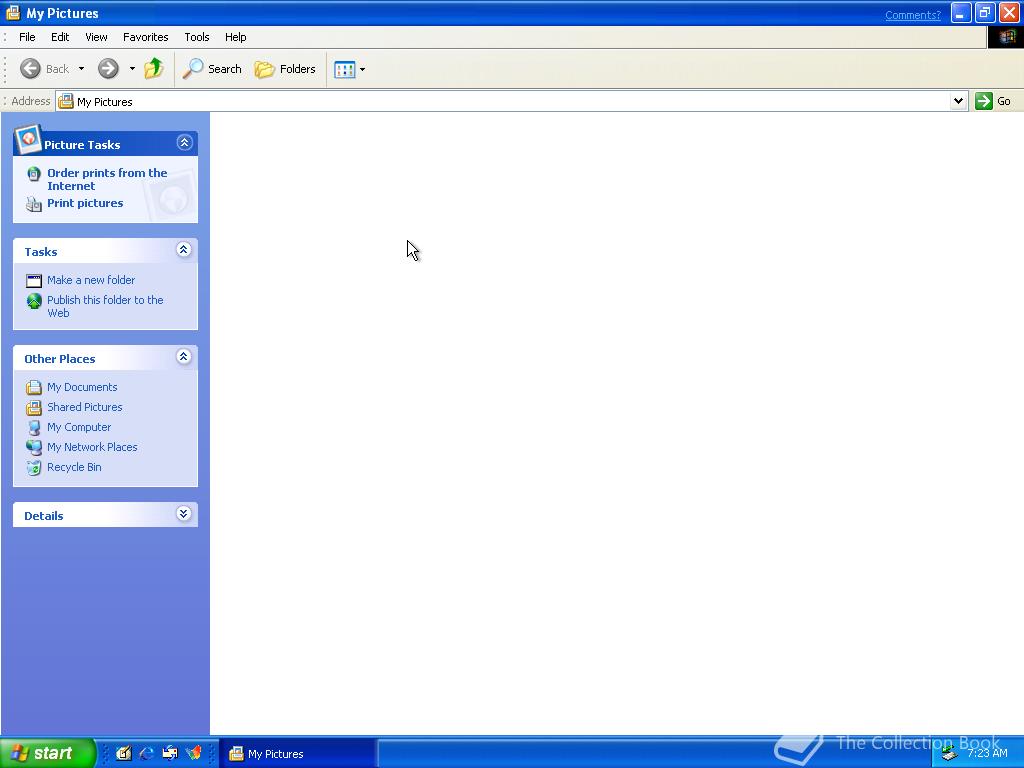Open My Computer link
The width and height of the screenshot is (1024, 768).
[x=79, y=427]
